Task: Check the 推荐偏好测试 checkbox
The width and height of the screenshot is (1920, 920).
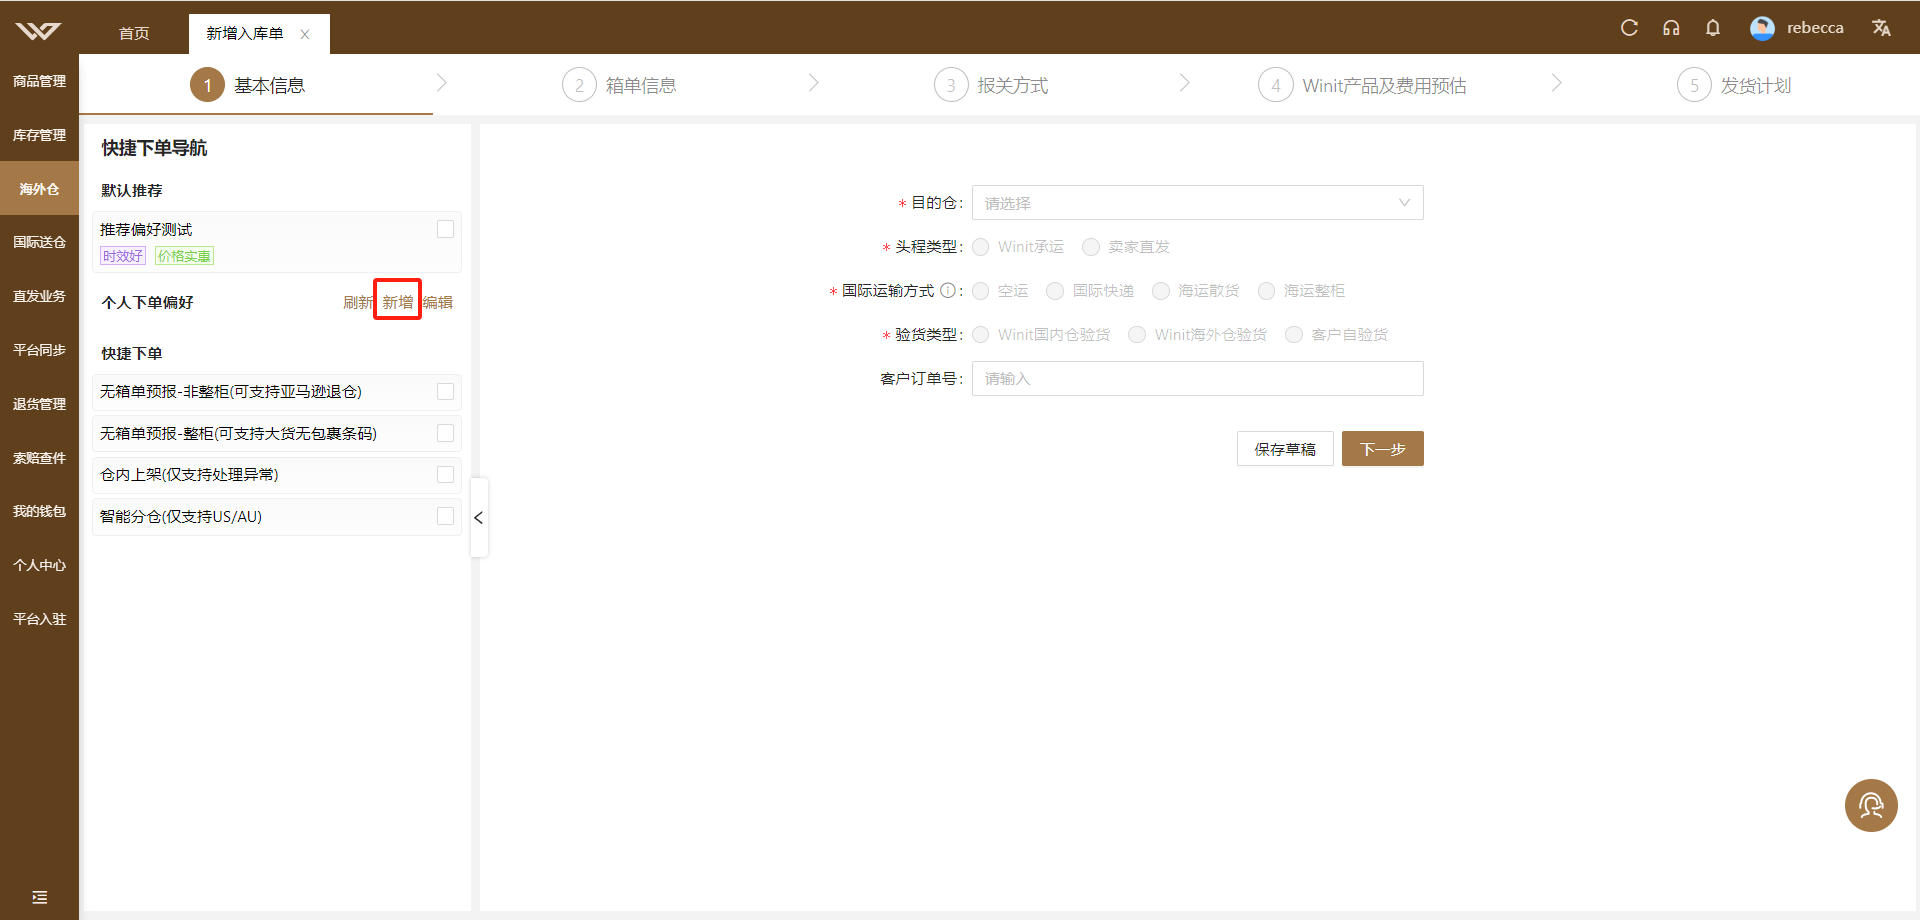Action: pyautogui.click(x=446, y=229)
